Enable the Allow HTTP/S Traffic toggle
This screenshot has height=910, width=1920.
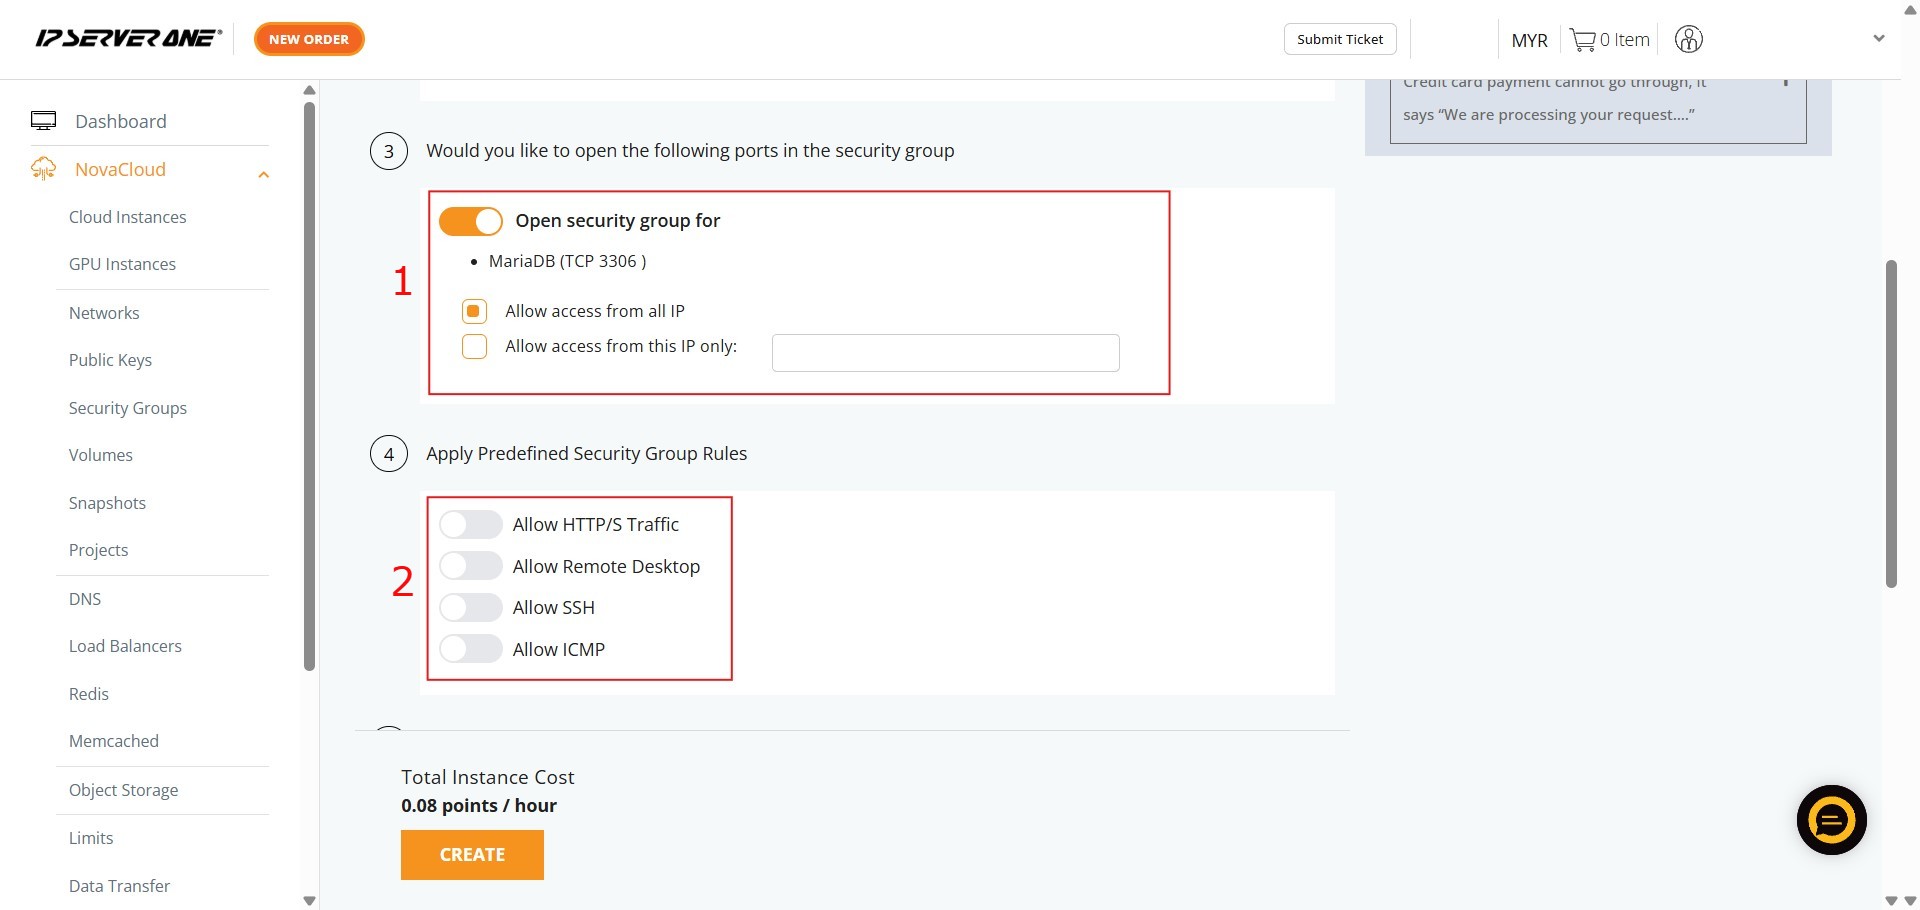point(471,525)
